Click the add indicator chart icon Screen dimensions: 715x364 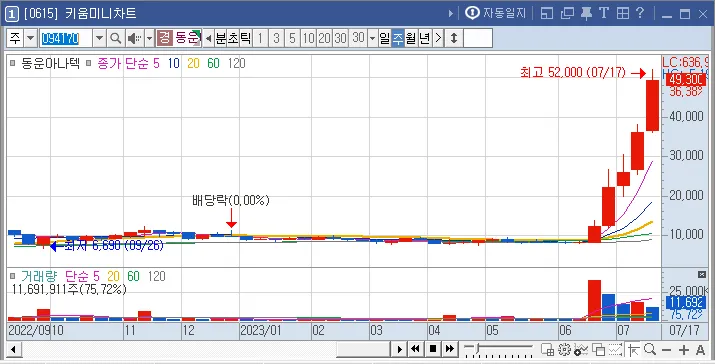pos(581,350)
